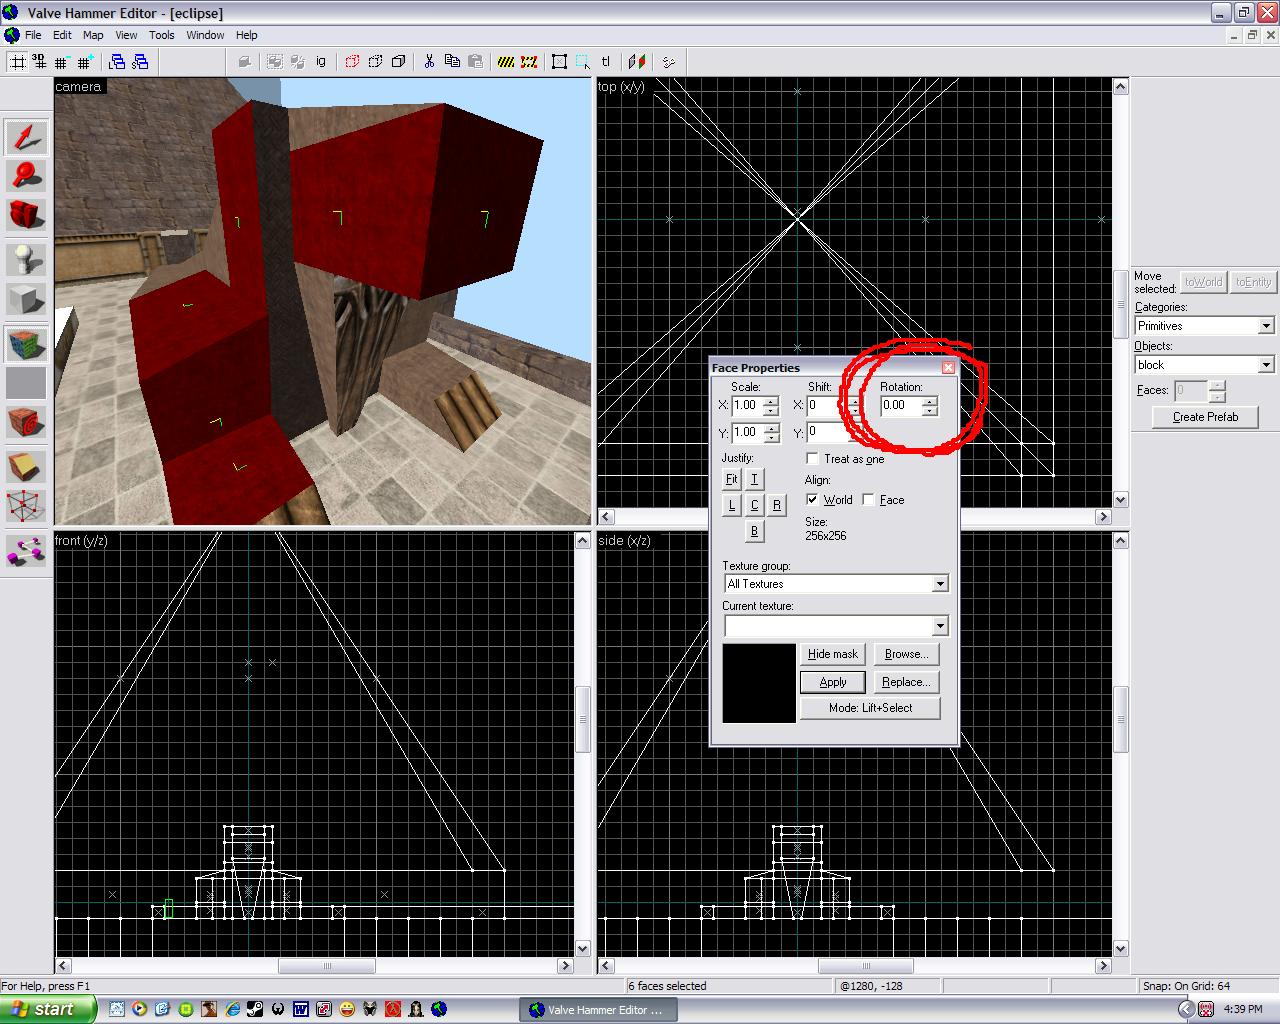Open the Categories Primitives dropdown

point(1265,326)
